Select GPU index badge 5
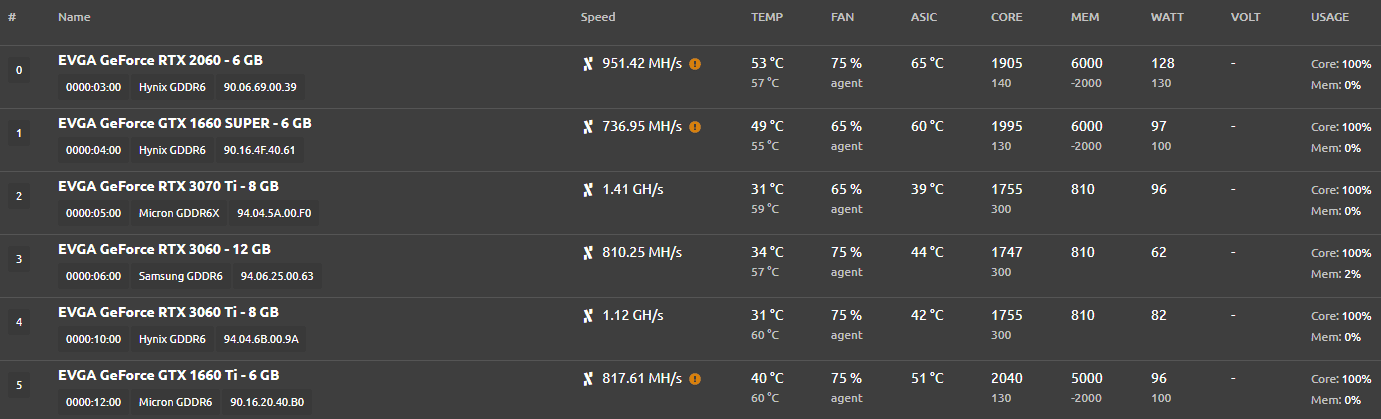1381x419 pixels. (x=19, y=386)
